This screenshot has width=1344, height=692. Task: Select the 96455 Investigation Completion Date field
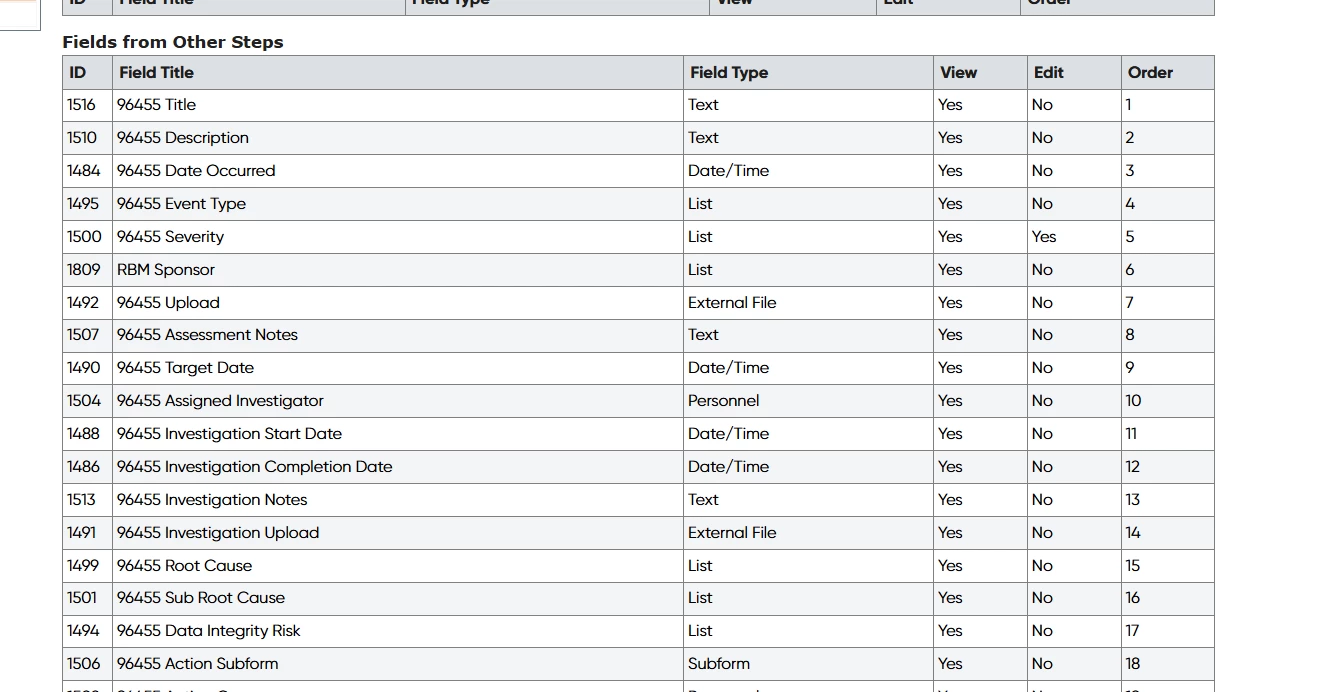pos(254,467)
